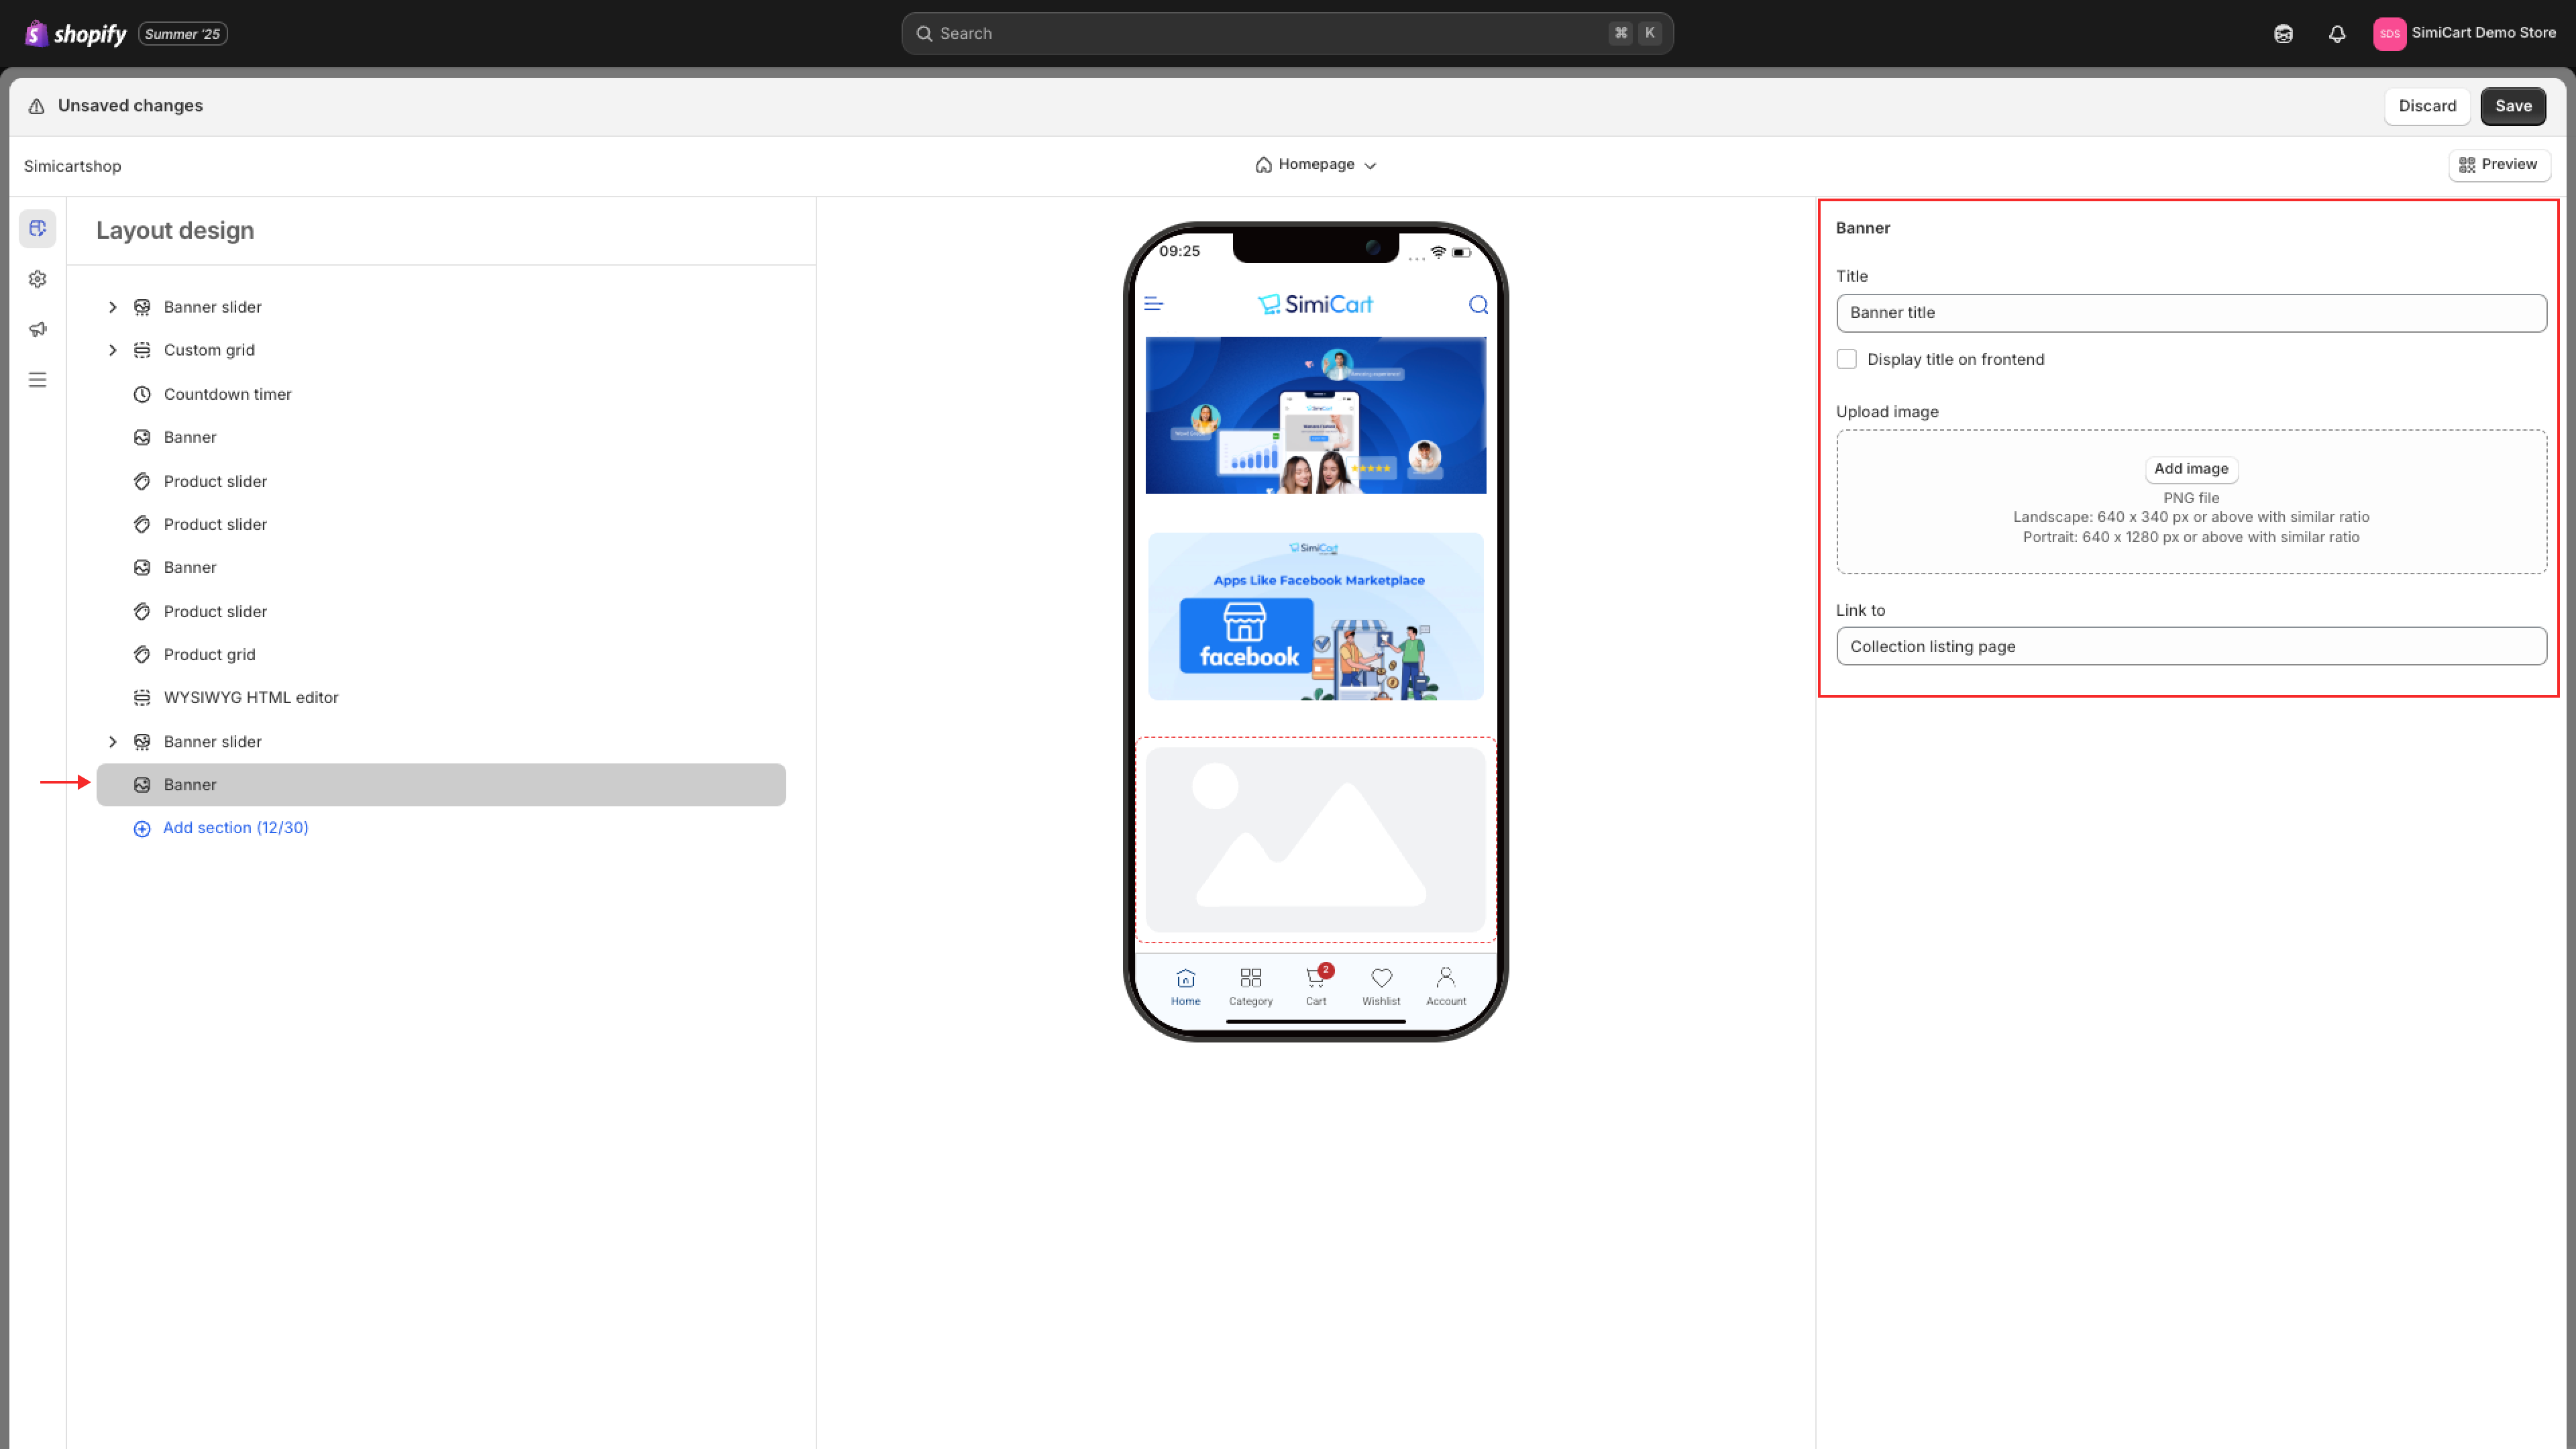Select the WYSIWYG HTML editor section
The width and height of the screenshot is (2576, 1449).
point(250,697)
